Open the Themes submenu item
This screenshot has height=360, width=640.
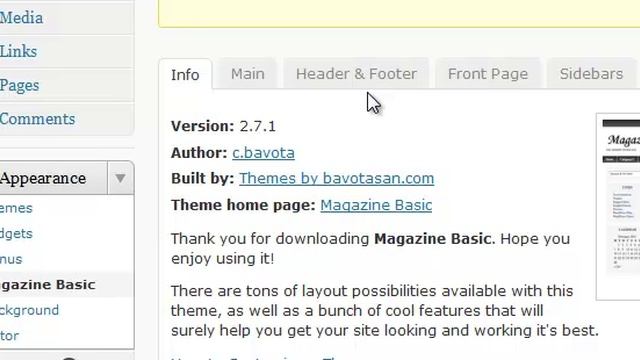point(16,208)
